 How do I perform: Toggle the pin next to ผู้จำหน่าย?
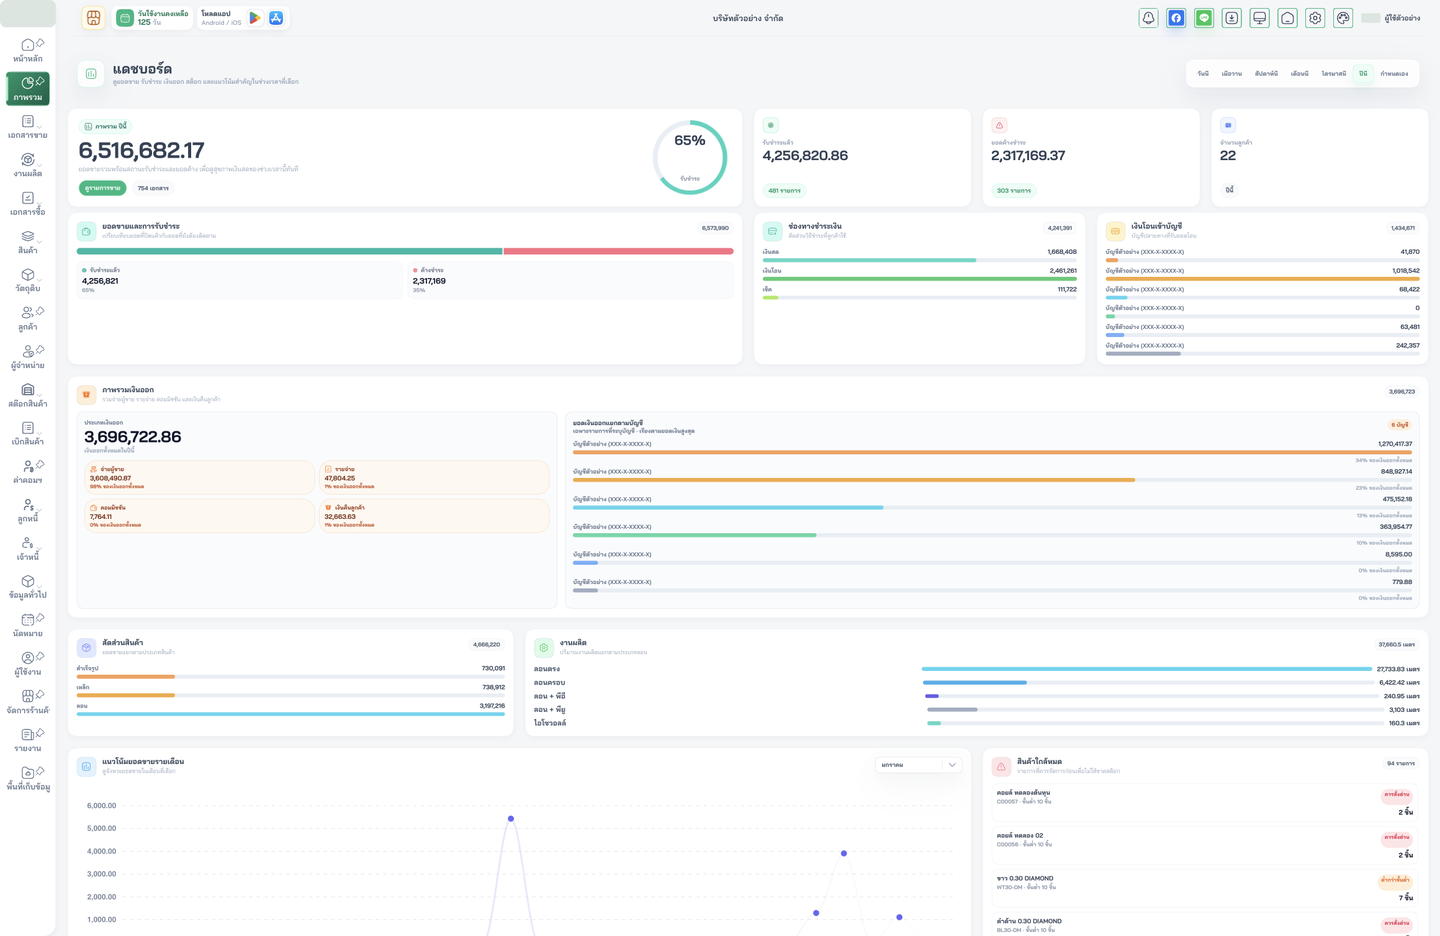[x=40, y=349]
